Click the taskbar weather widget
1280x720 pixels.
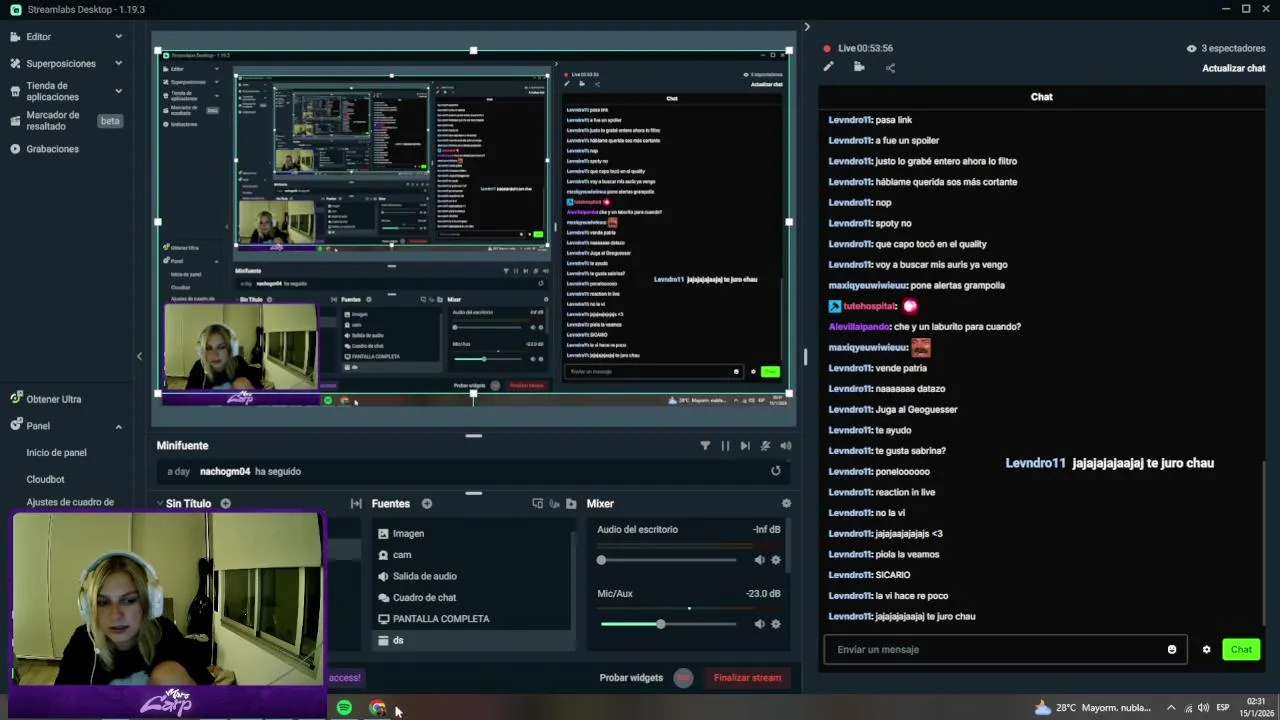1092,708
